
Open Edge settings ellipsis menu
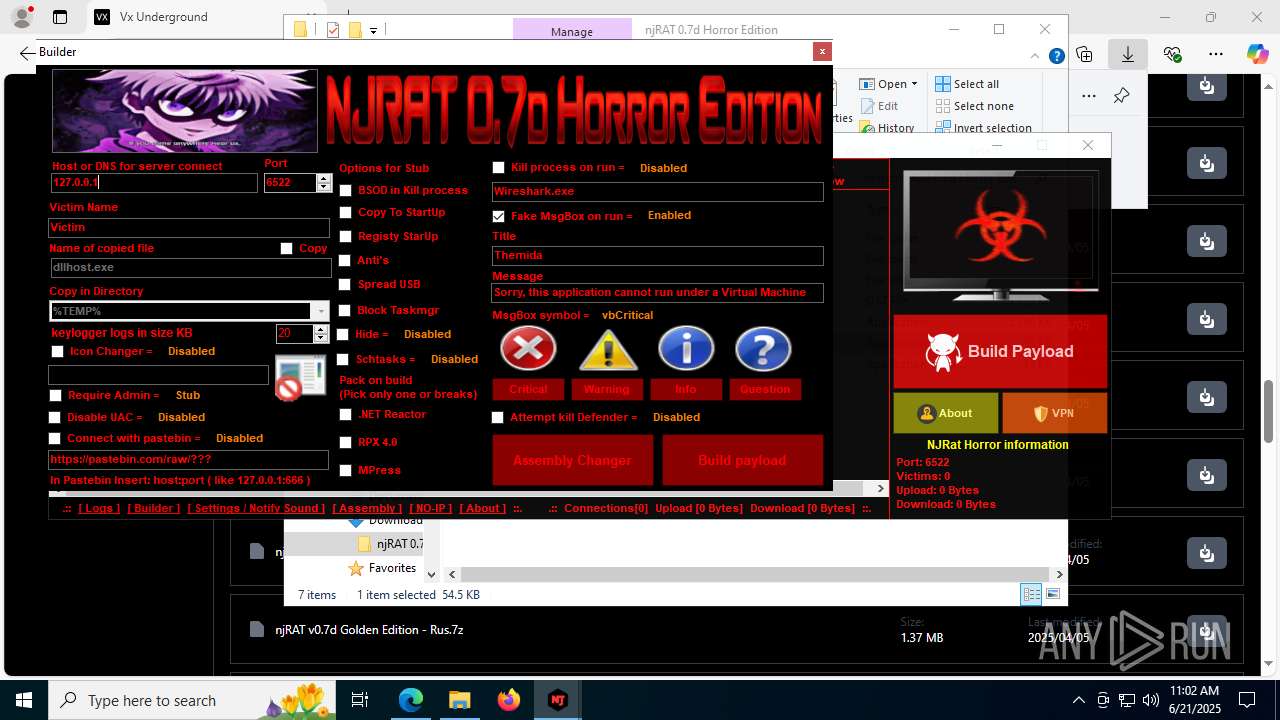click(x=1216, y=55)
